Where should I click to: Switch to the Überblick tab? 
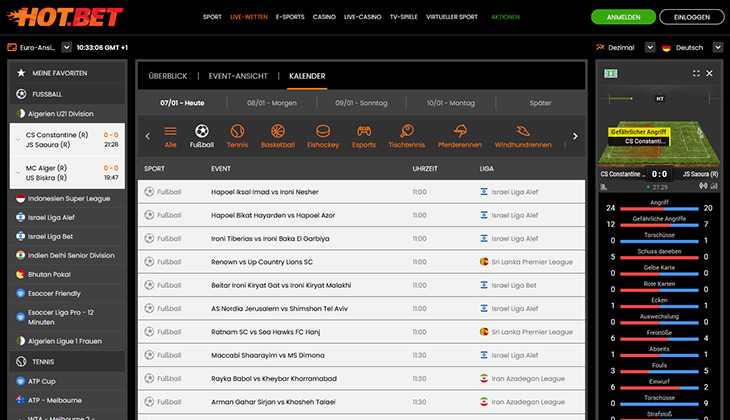[168, 76]
